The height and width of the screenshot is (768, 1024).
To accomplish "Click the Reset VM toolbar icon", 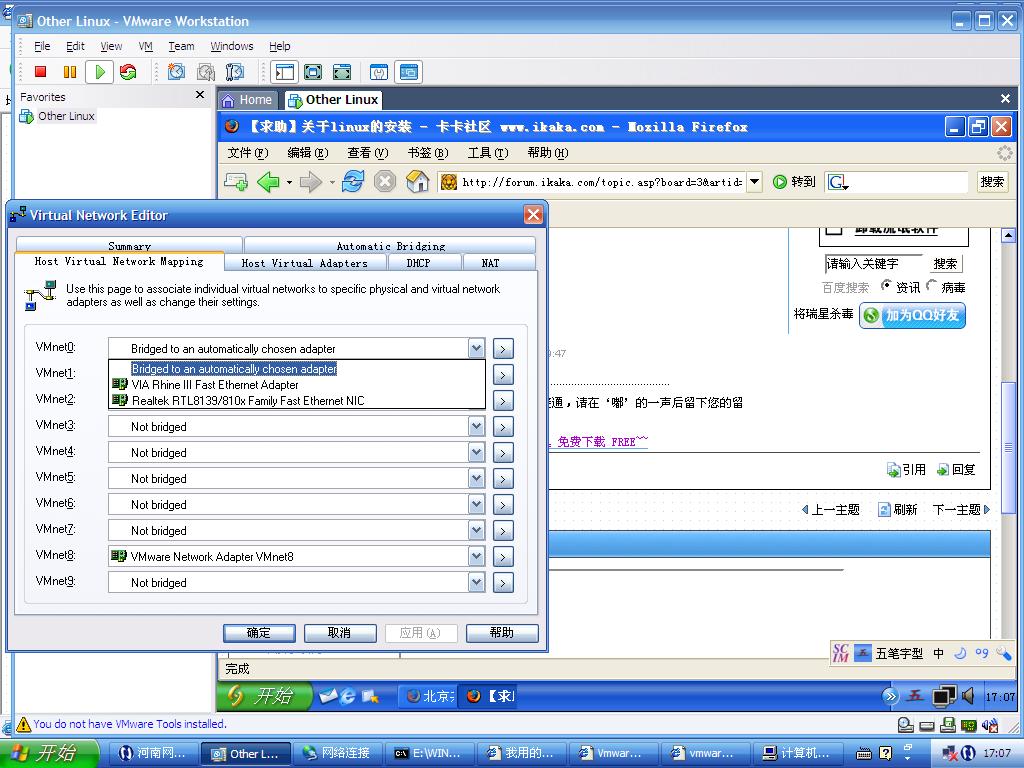I will tap(128, 72).
